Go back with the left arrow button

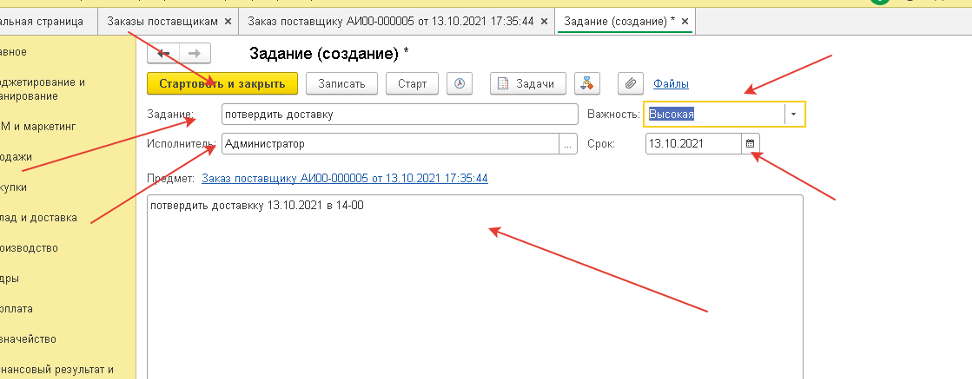coord(163,53)
